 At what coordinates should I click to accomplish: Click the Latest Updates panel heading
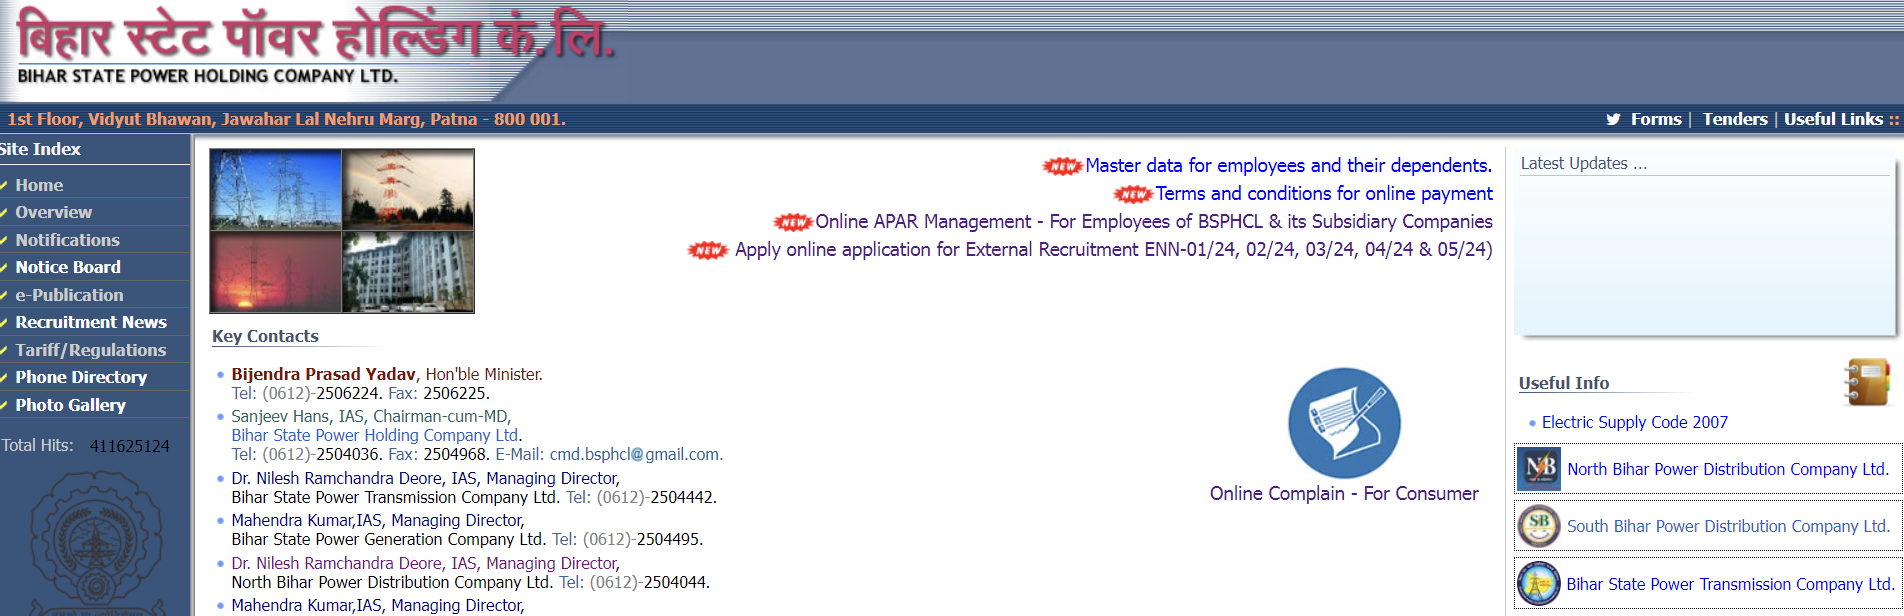point(1584,163)
